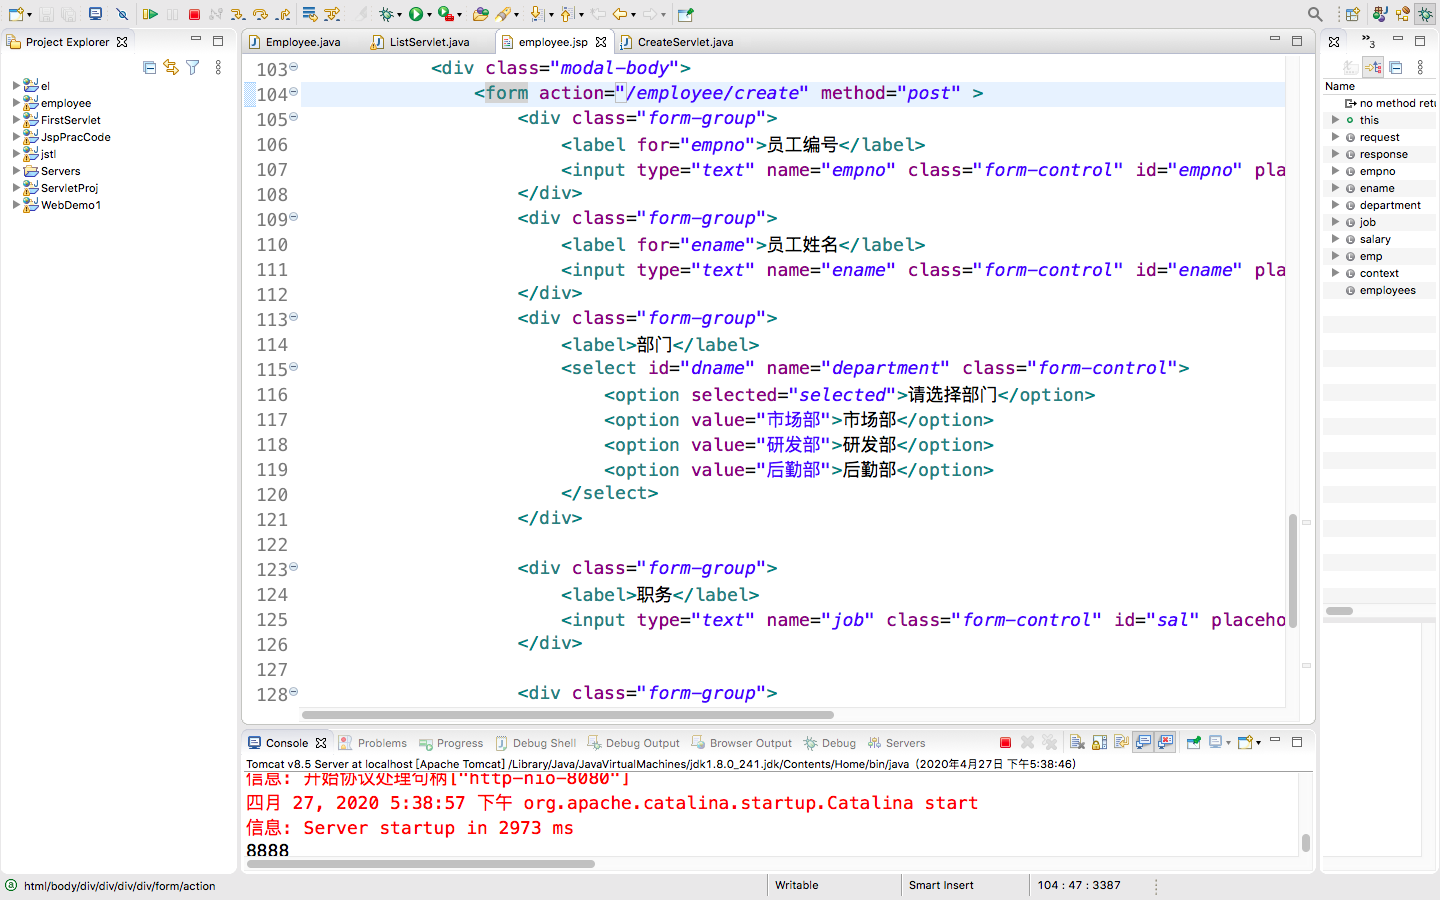This screenshot has width=1440, height=900.
Task: Toggle Scroll Lock in Console
Action: click(1099, 743)
